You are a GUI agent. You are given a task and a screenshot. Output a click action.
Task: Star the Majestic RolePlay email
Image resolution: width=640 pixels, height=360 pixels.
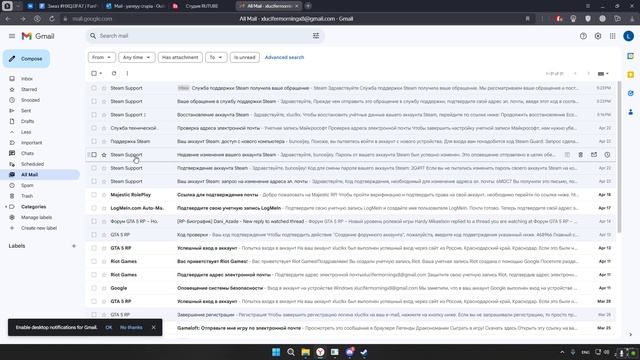coord(104,195)
